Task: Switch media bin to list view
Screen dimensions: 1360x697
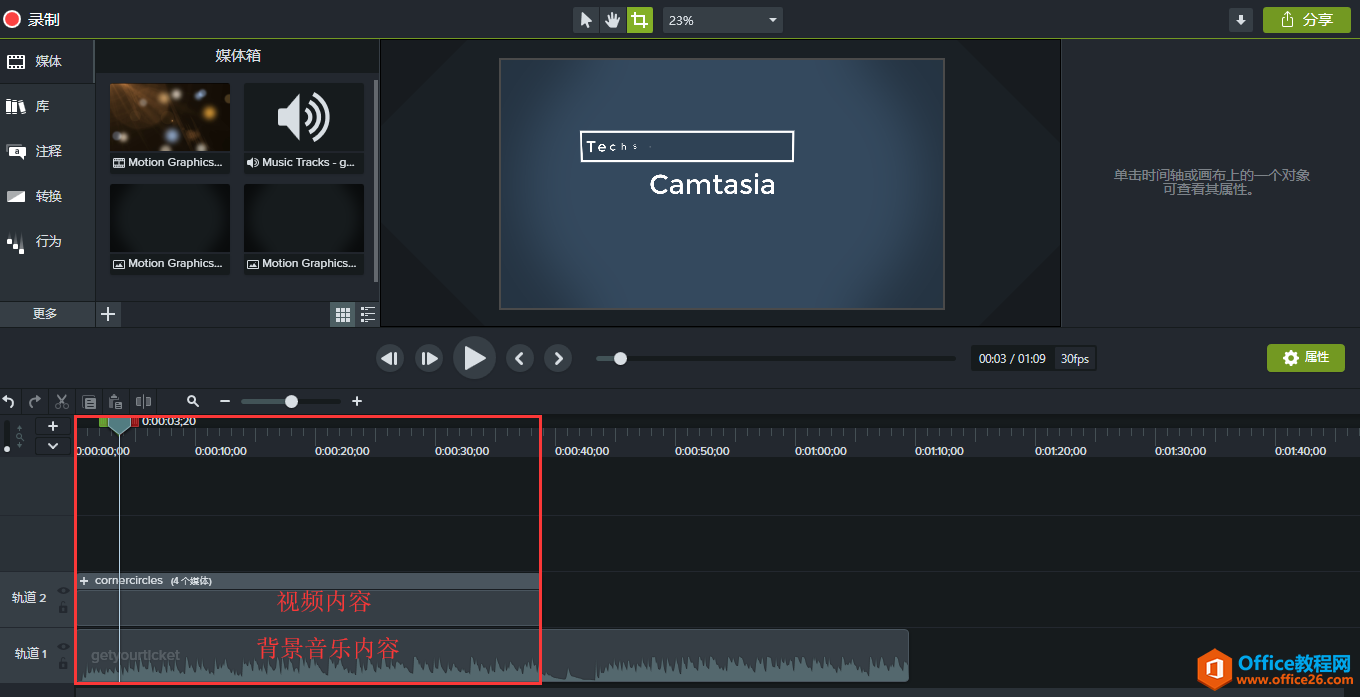Action: coord(368,314)
